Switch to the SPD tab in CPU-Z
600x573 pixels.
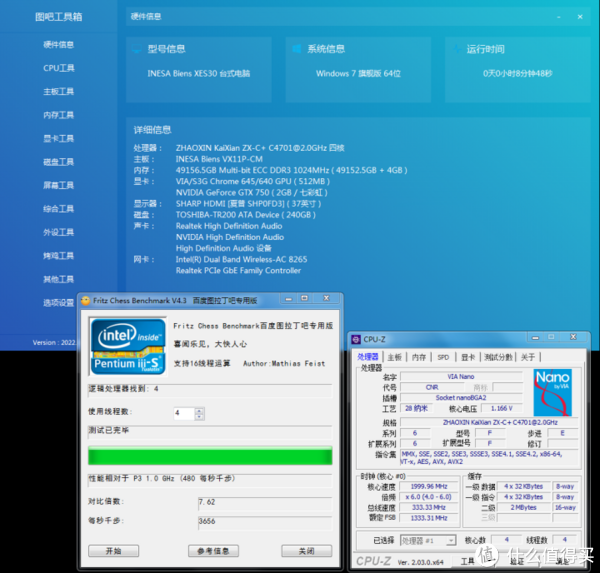pyautogui.click(x=442, y=357)
